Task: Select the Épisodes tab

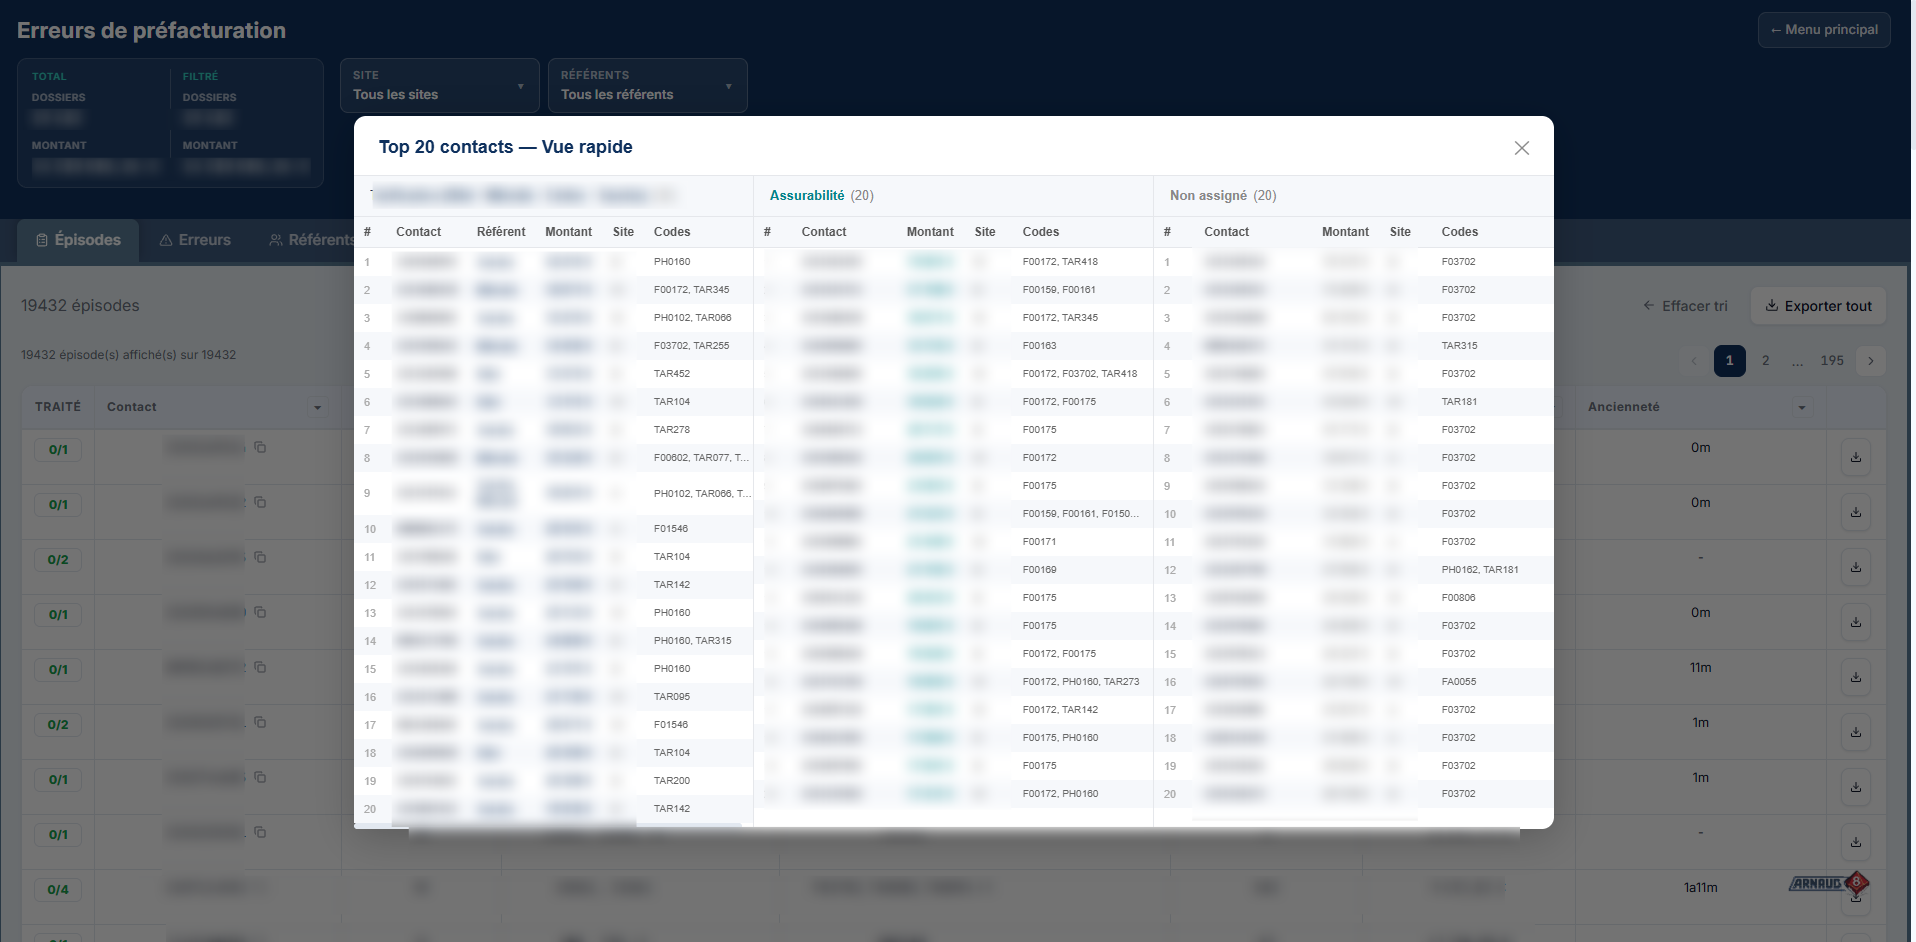Action: (x=78, y=240)
